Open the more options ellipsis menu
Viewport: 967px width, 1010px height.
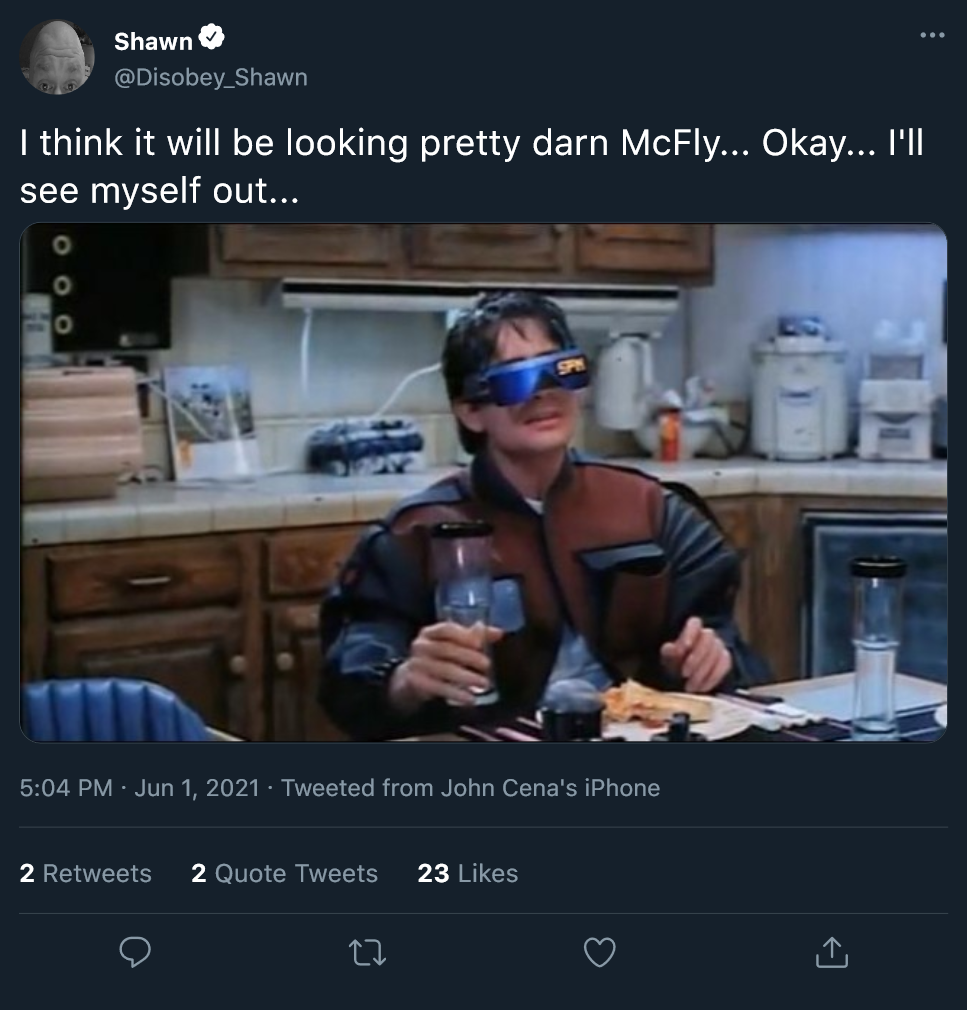tap(931, 35)
